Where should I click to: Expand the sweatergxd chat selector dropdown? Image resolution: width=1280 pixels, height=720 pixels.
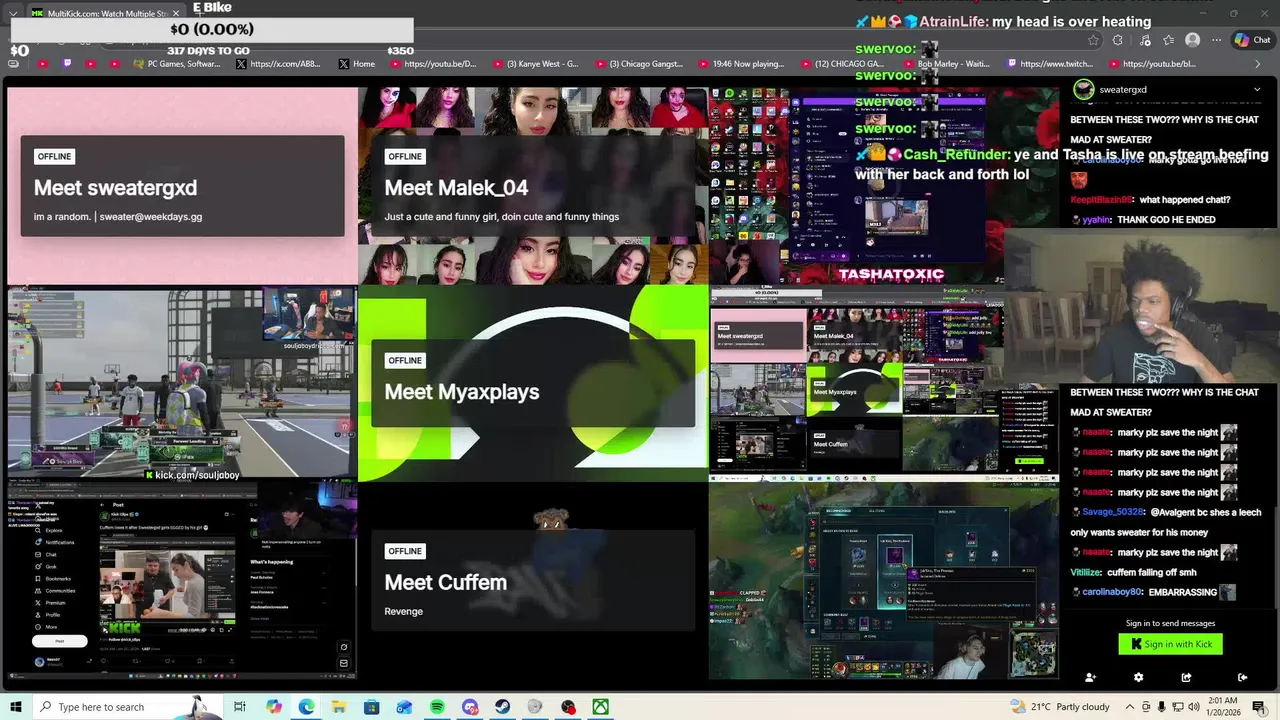pyautogui.click(x=1257, y=90)
